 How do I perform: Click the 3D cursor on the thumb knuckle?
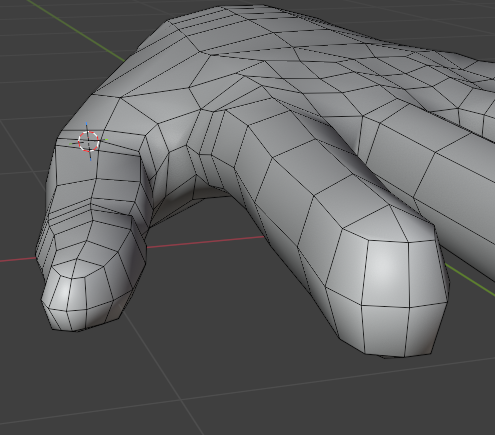coord(89,142)
